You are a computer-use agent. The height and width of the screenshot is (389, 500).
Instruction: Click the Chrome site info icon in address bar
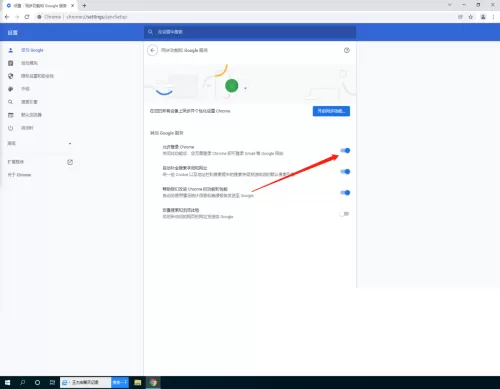[39, 17]
